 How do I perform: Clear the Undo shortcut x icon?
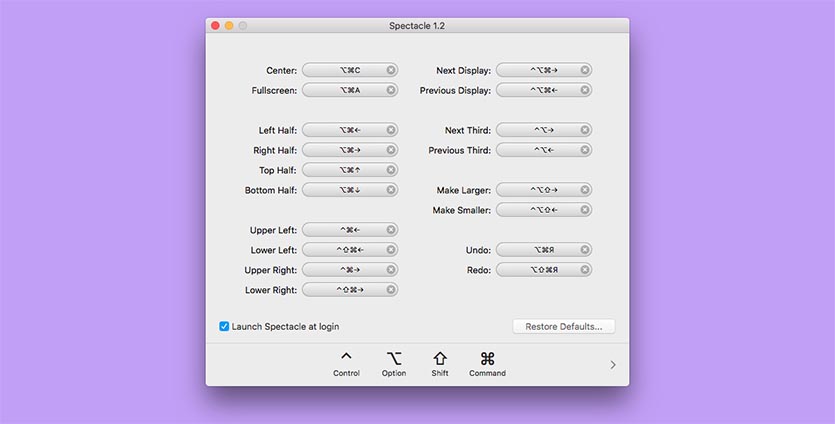[585, 250]
